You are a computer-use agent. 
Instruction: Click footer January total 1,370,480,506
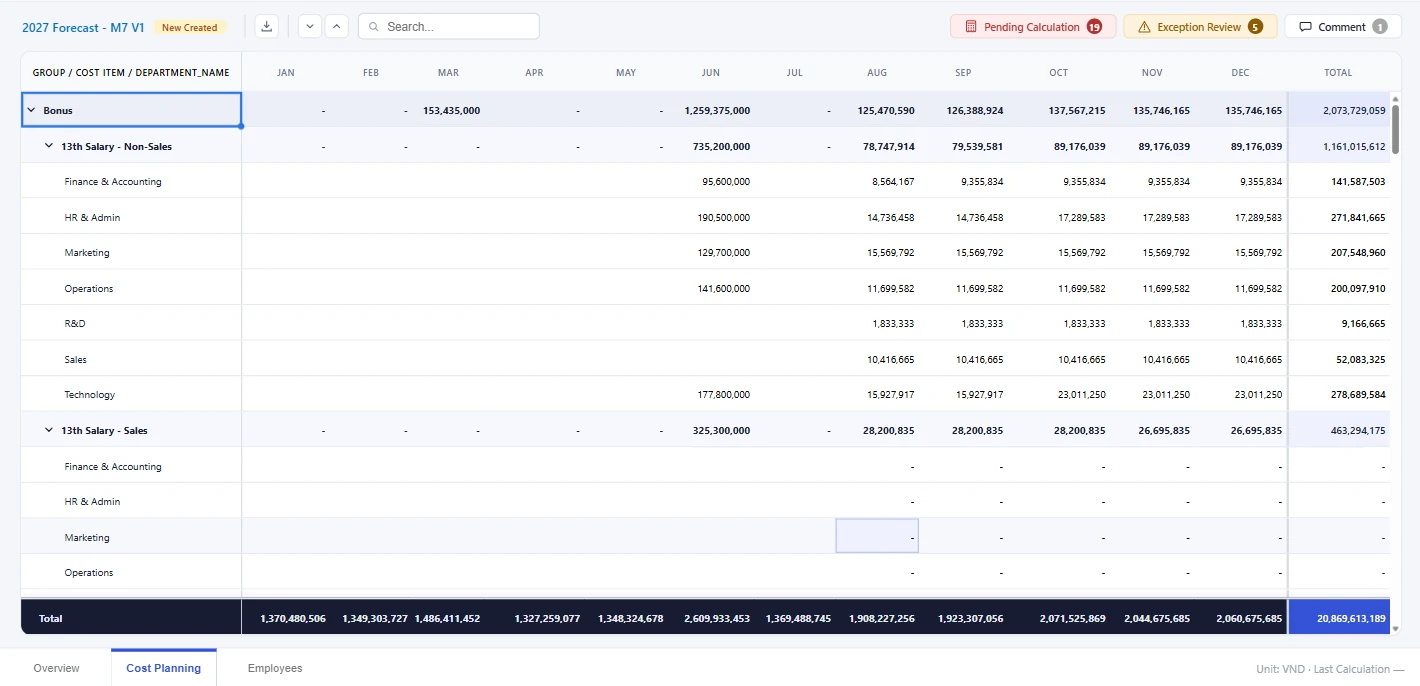[292, 618]
